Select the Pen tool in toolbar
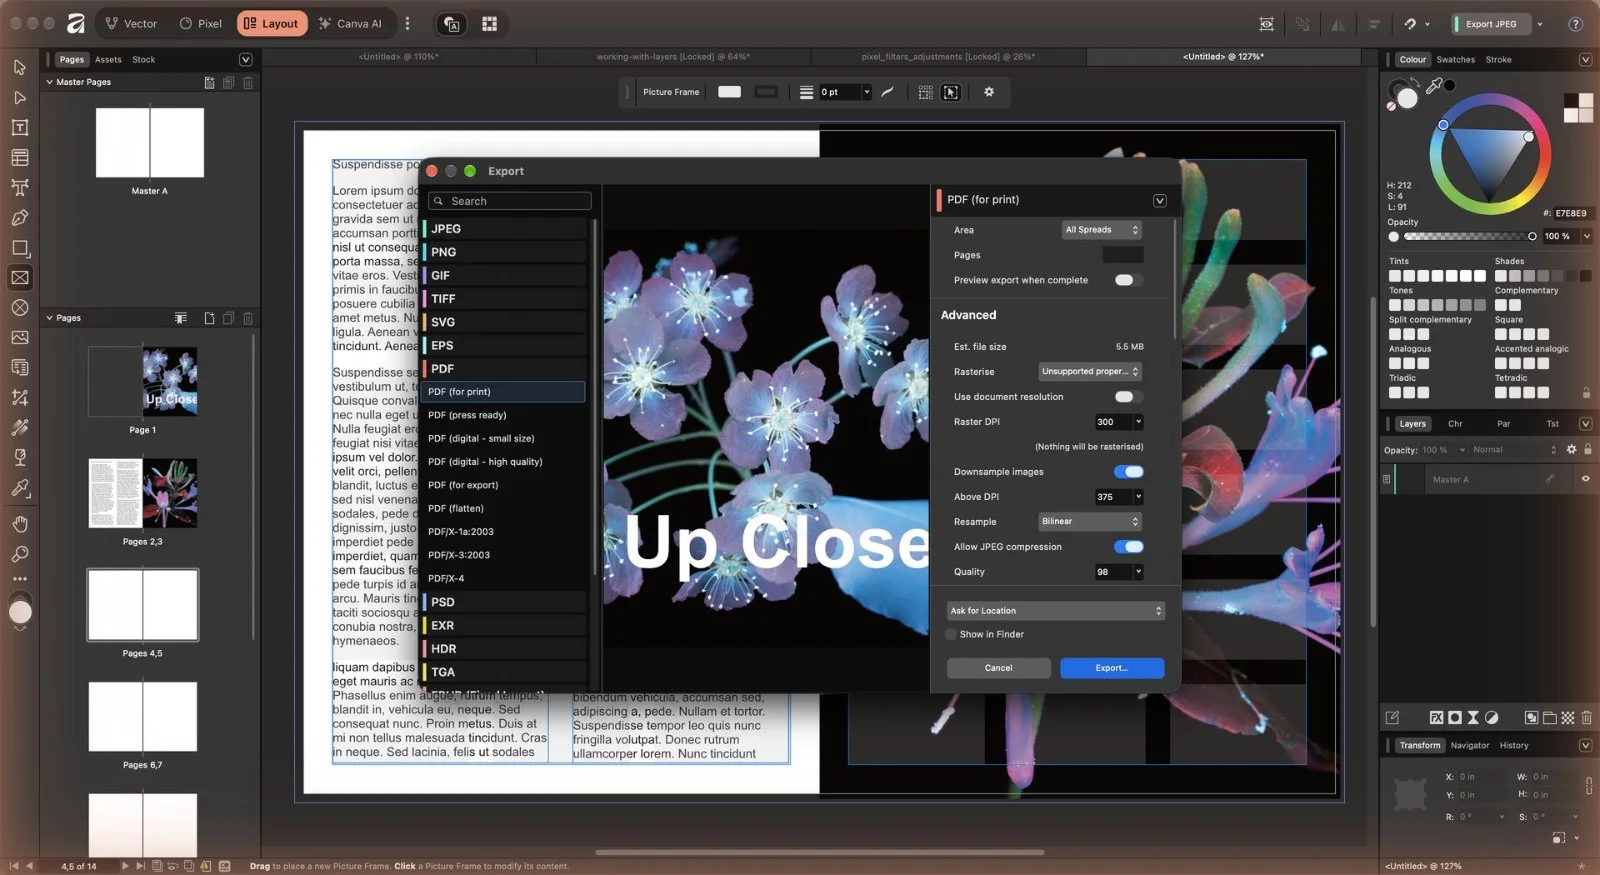This screenshot has width=1600, height=875. click(20, 217)
